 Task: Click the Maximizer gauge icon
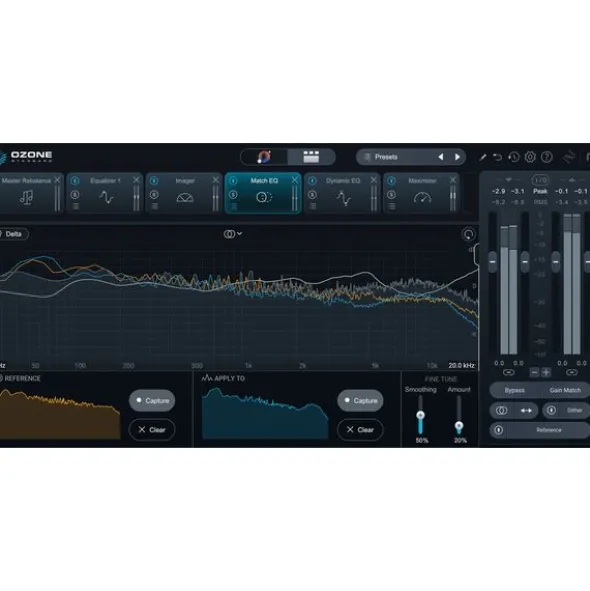point(422,197)
